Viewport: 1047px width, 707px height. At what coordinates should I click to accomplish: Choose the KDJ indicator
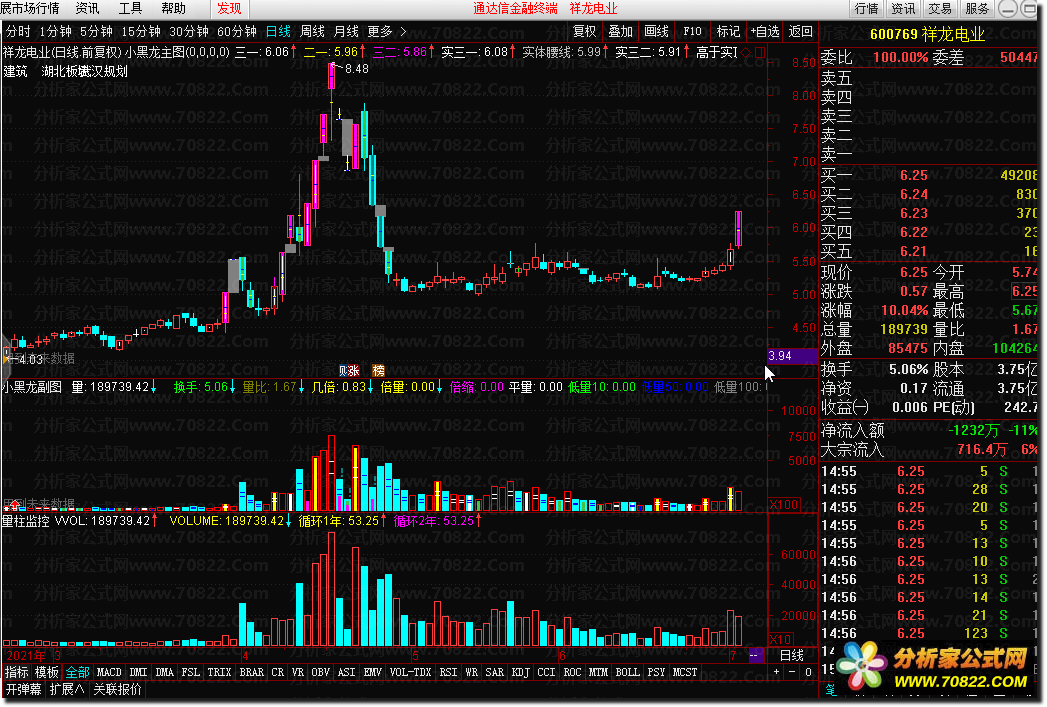pos(520,672)
